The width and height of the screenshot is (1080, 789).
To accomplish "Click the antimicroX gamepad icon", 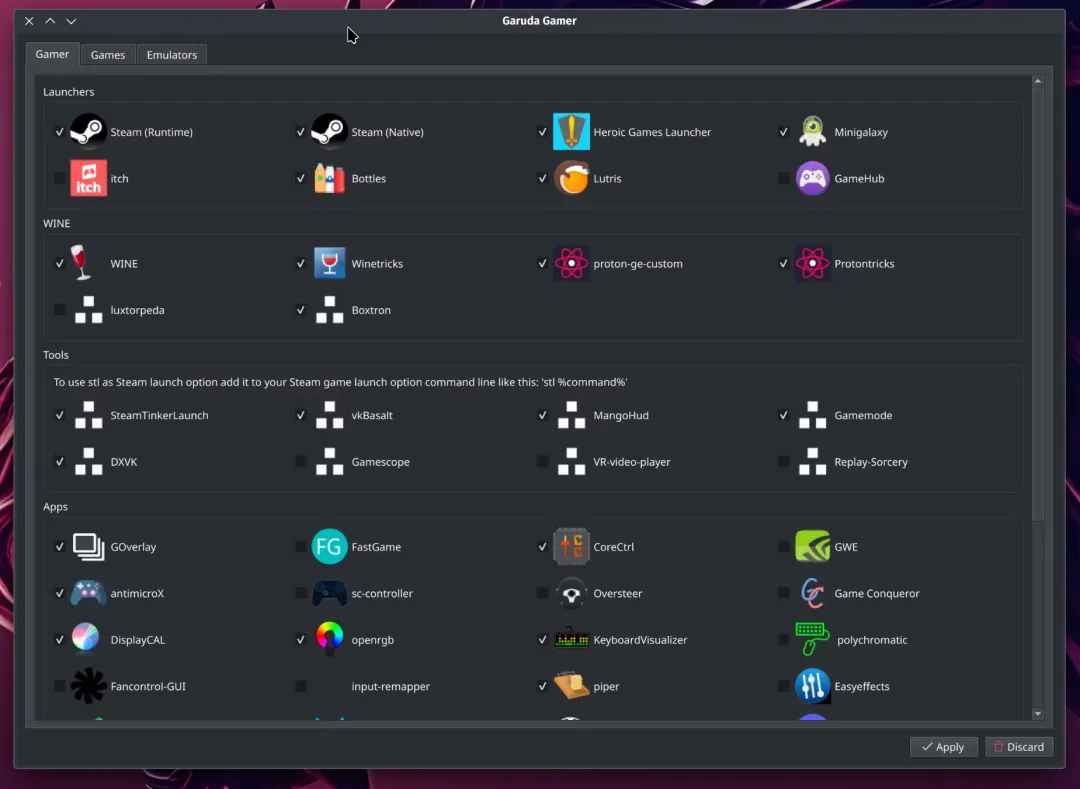I will point(88,593).
